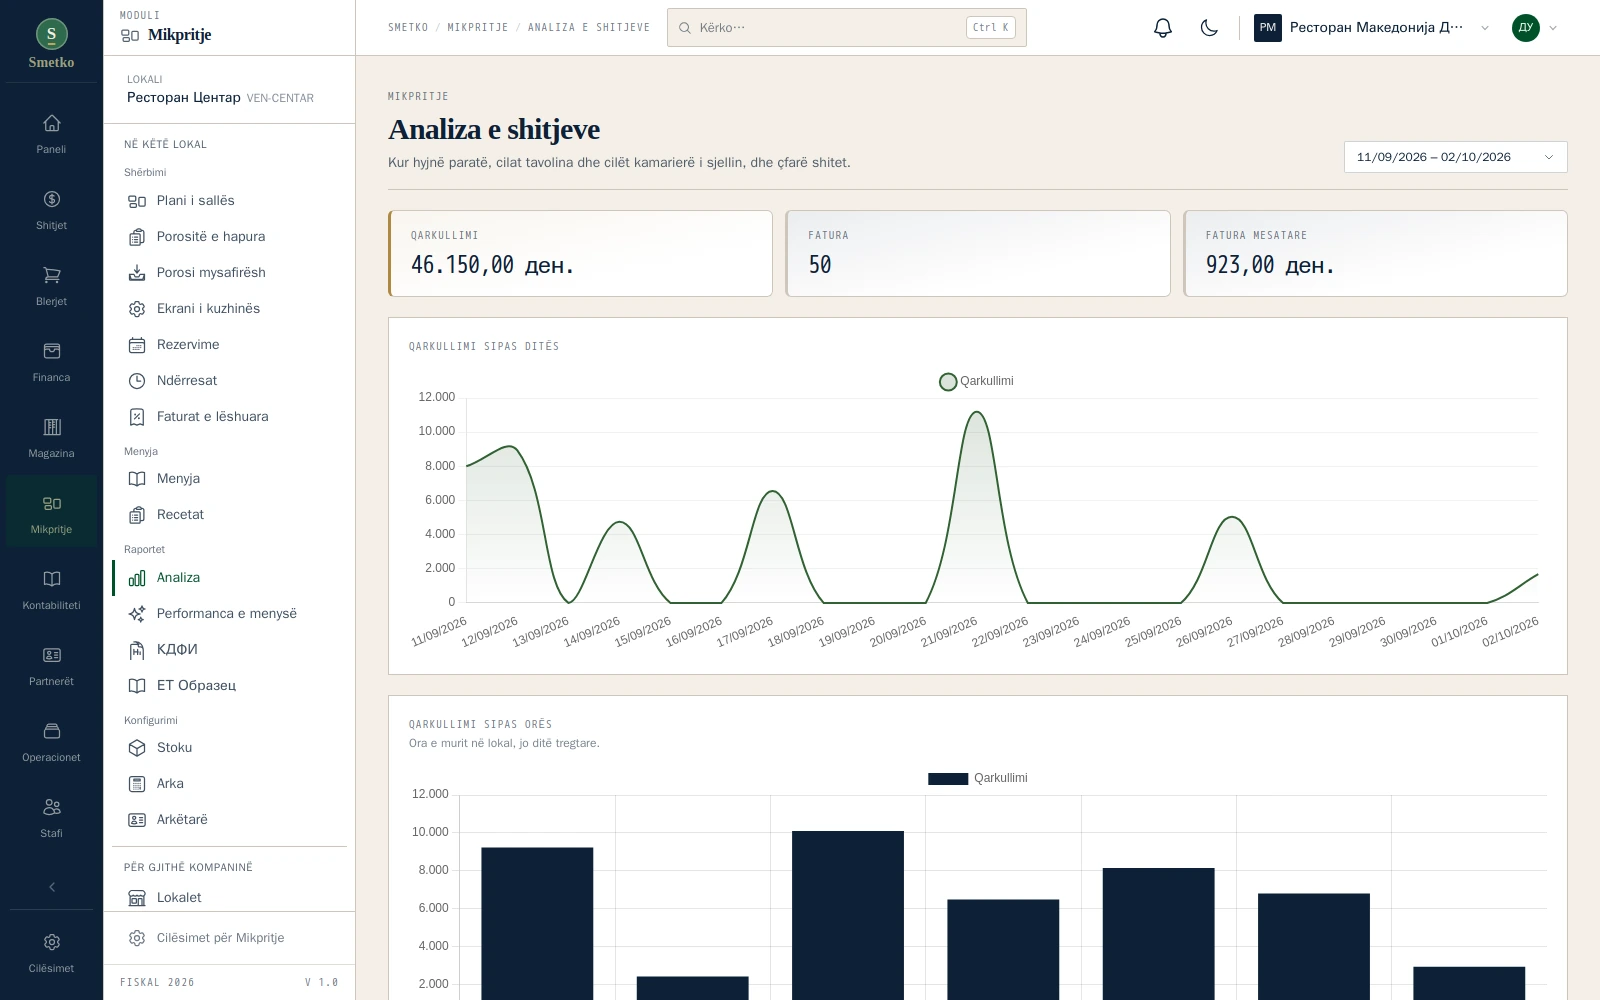Open the user avatar ДУ menu
This screenshot has width=1600, height=1000.
pyautogui.click(x=1535, y=28)
